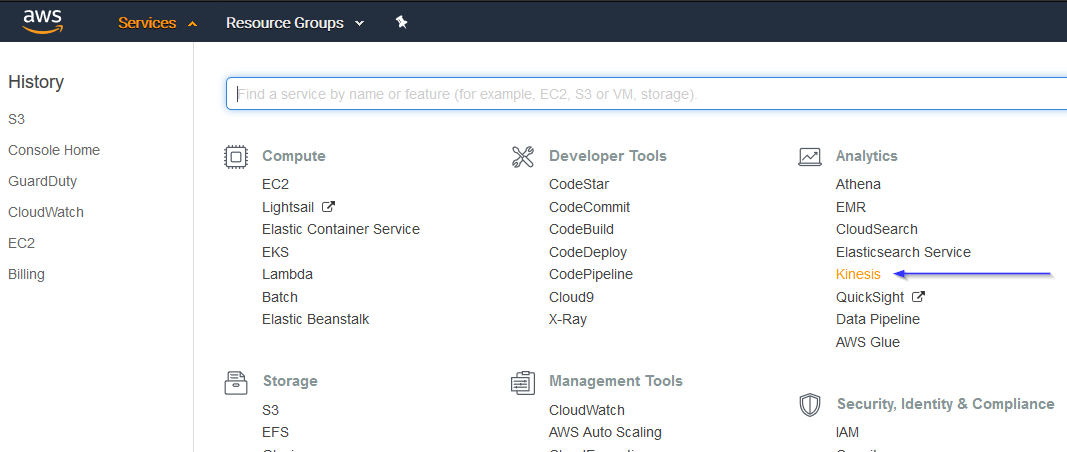Open Cloud9 service
1067x452 pixels.
(572, 297)
